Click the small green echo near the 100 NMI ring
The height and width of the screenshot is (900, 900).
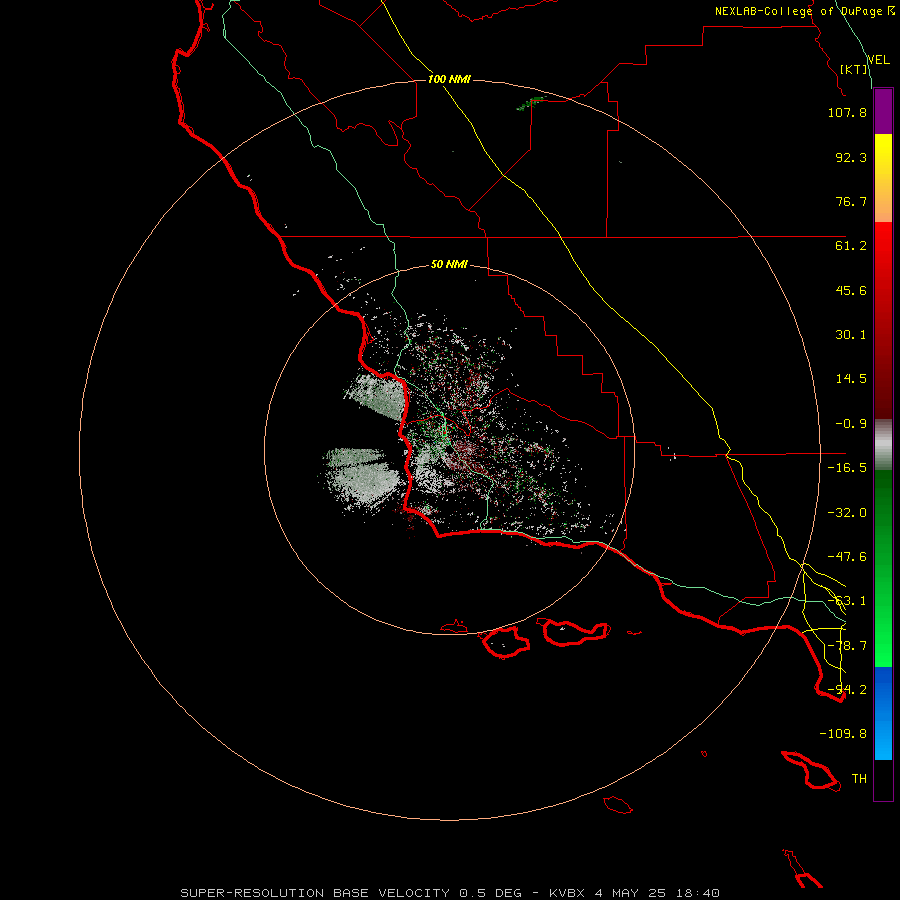529,103
